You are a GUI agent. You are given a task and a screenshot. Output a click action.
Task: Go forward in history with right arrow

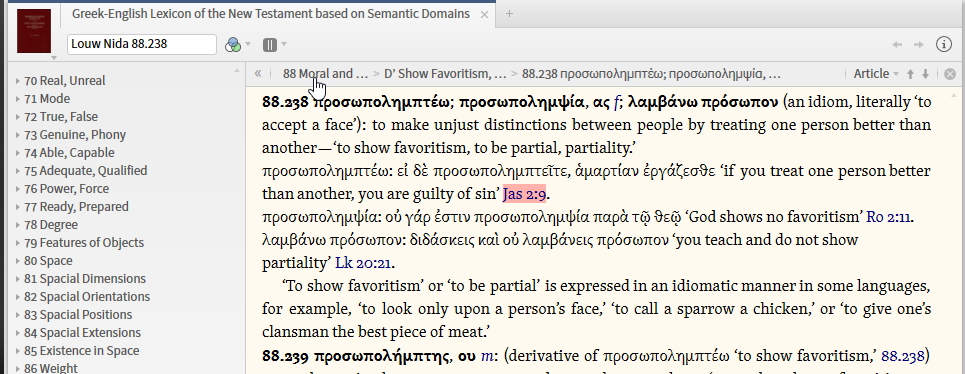tap(918, 44)
